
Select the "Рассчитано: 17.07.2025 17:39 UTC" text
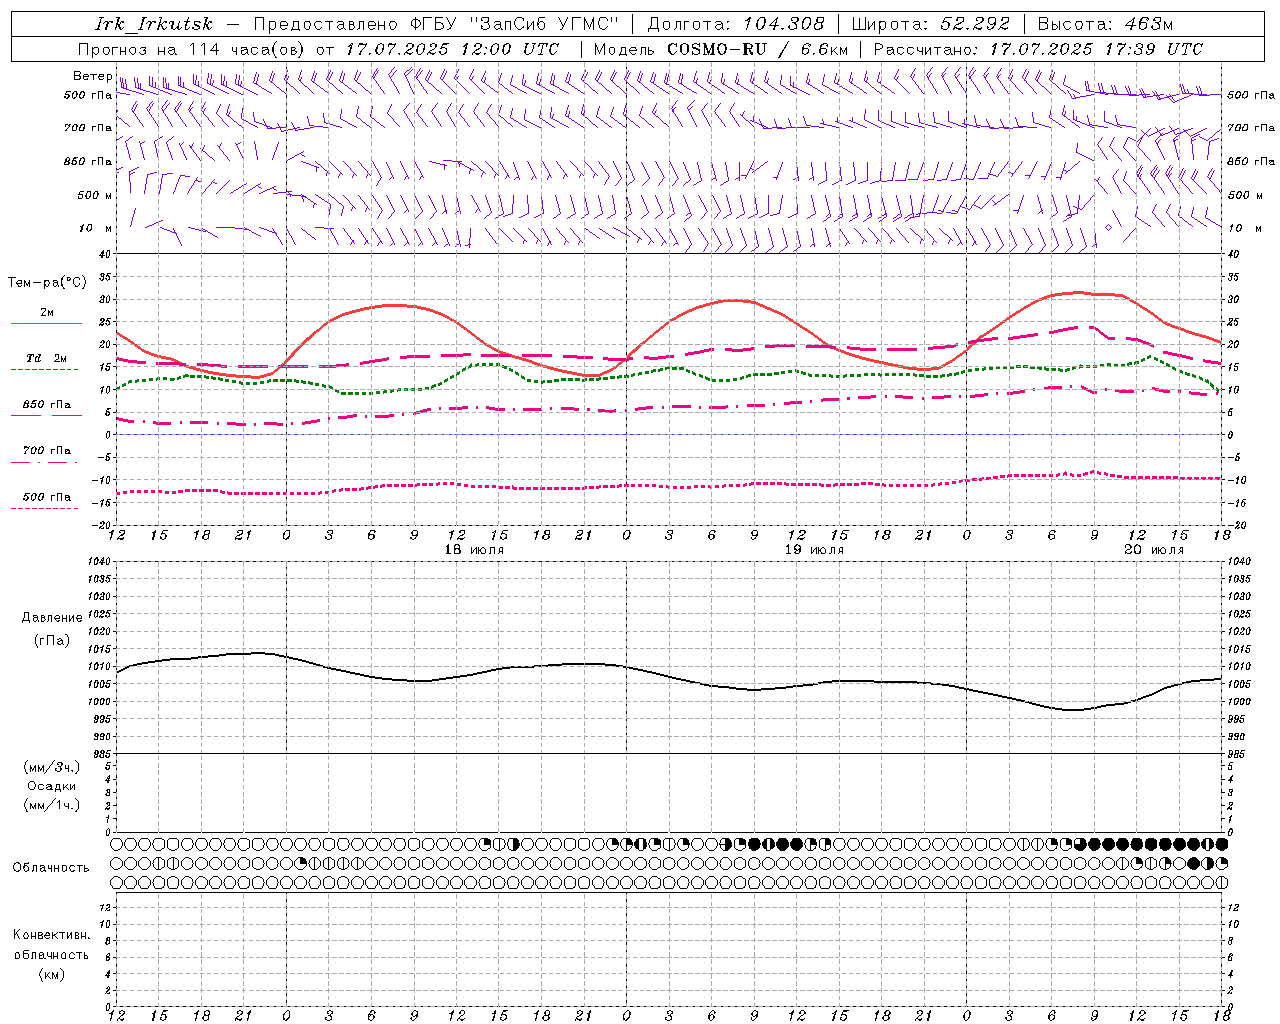pos(1038,49)
